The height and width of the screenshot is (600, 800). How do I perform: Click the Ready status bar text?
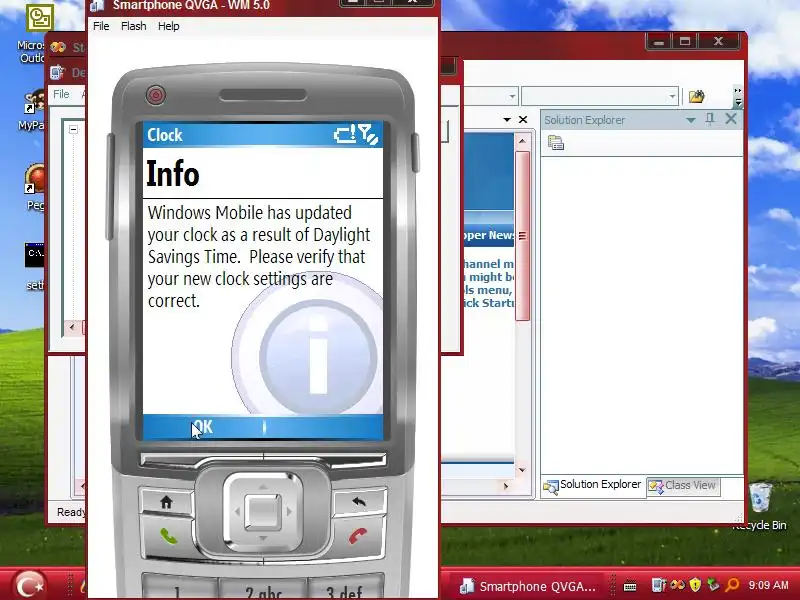[71, 512]
